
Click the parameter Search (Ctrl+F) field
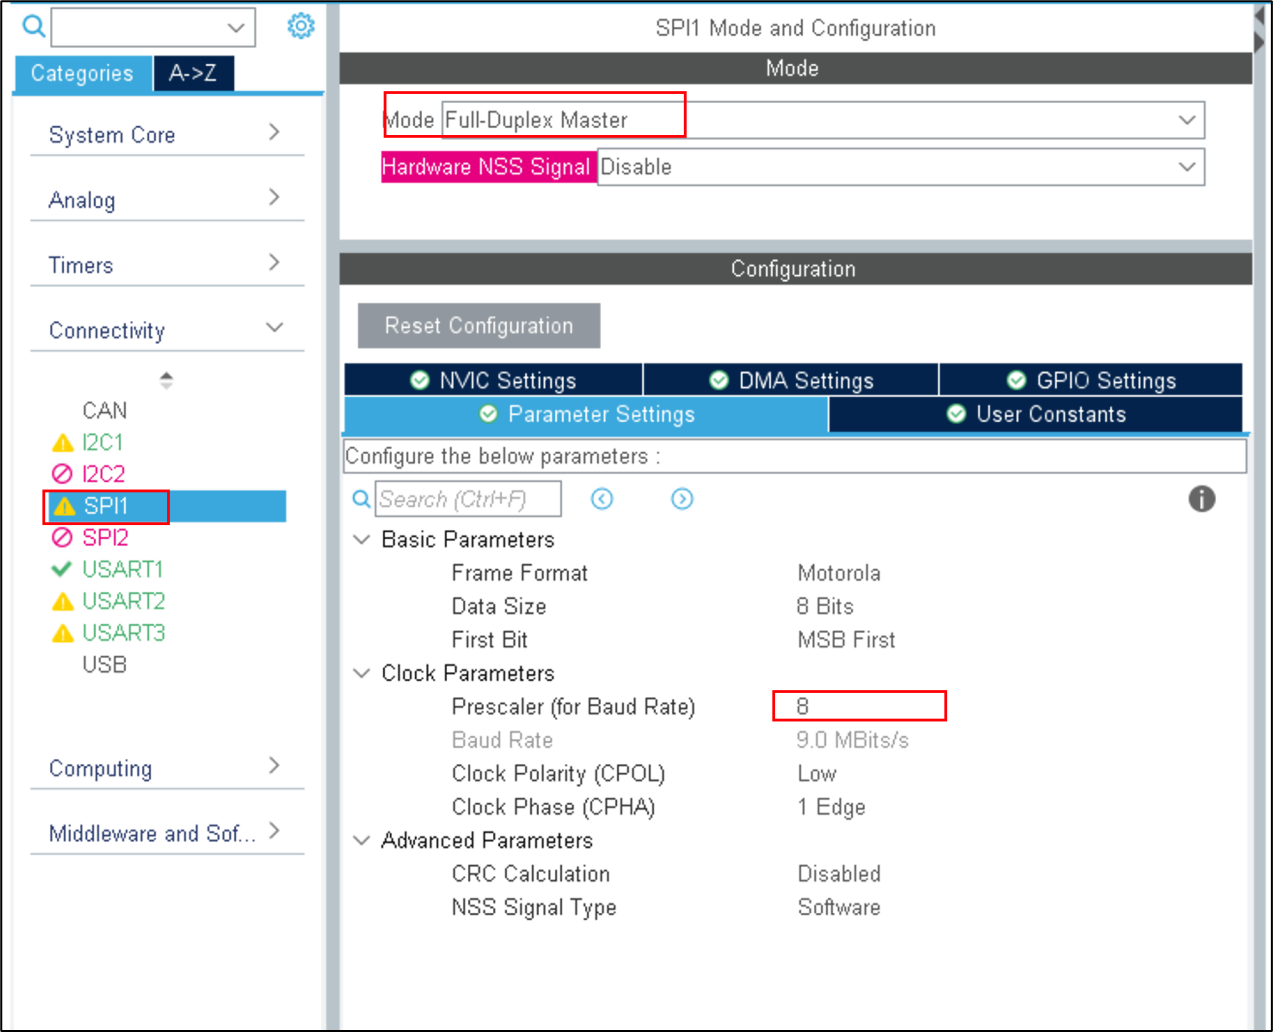[x=467, y=499]
